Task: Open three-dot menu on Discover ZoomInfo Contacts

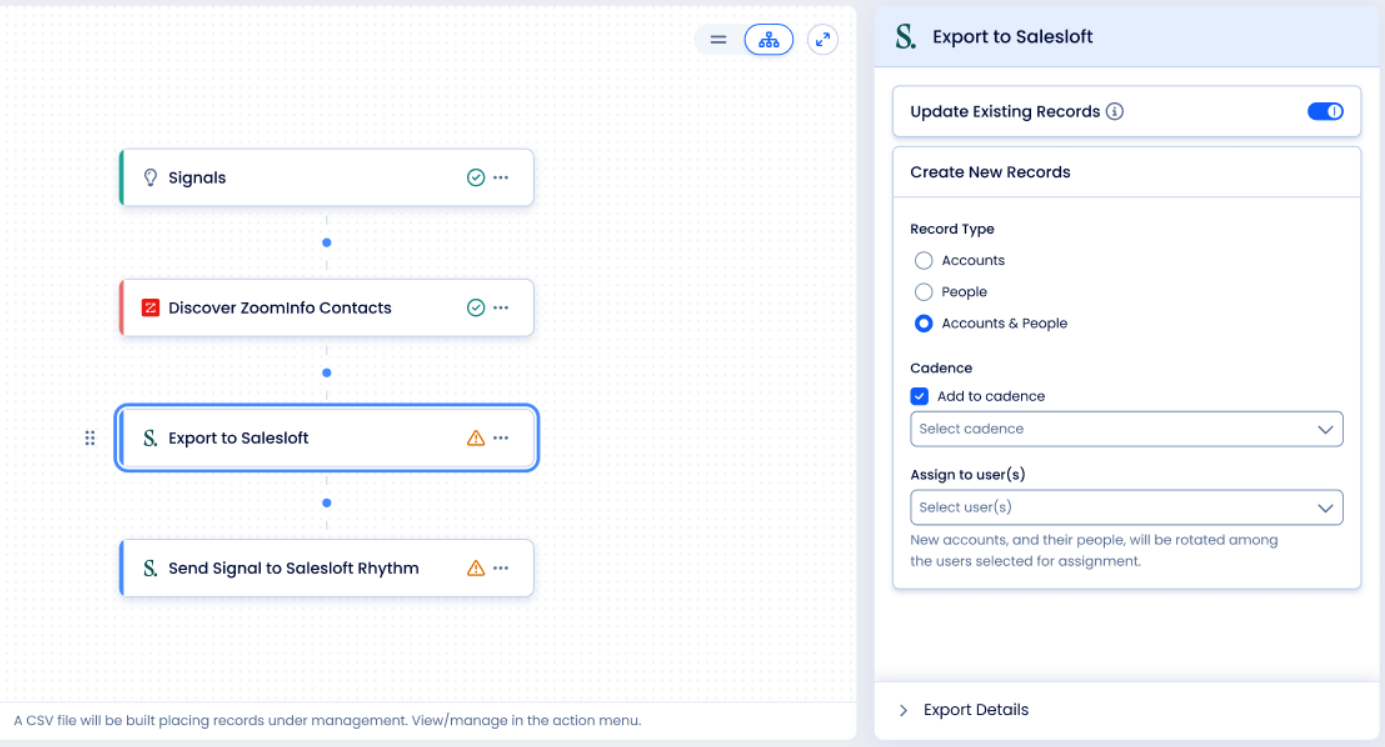Action: click(501, 308)
